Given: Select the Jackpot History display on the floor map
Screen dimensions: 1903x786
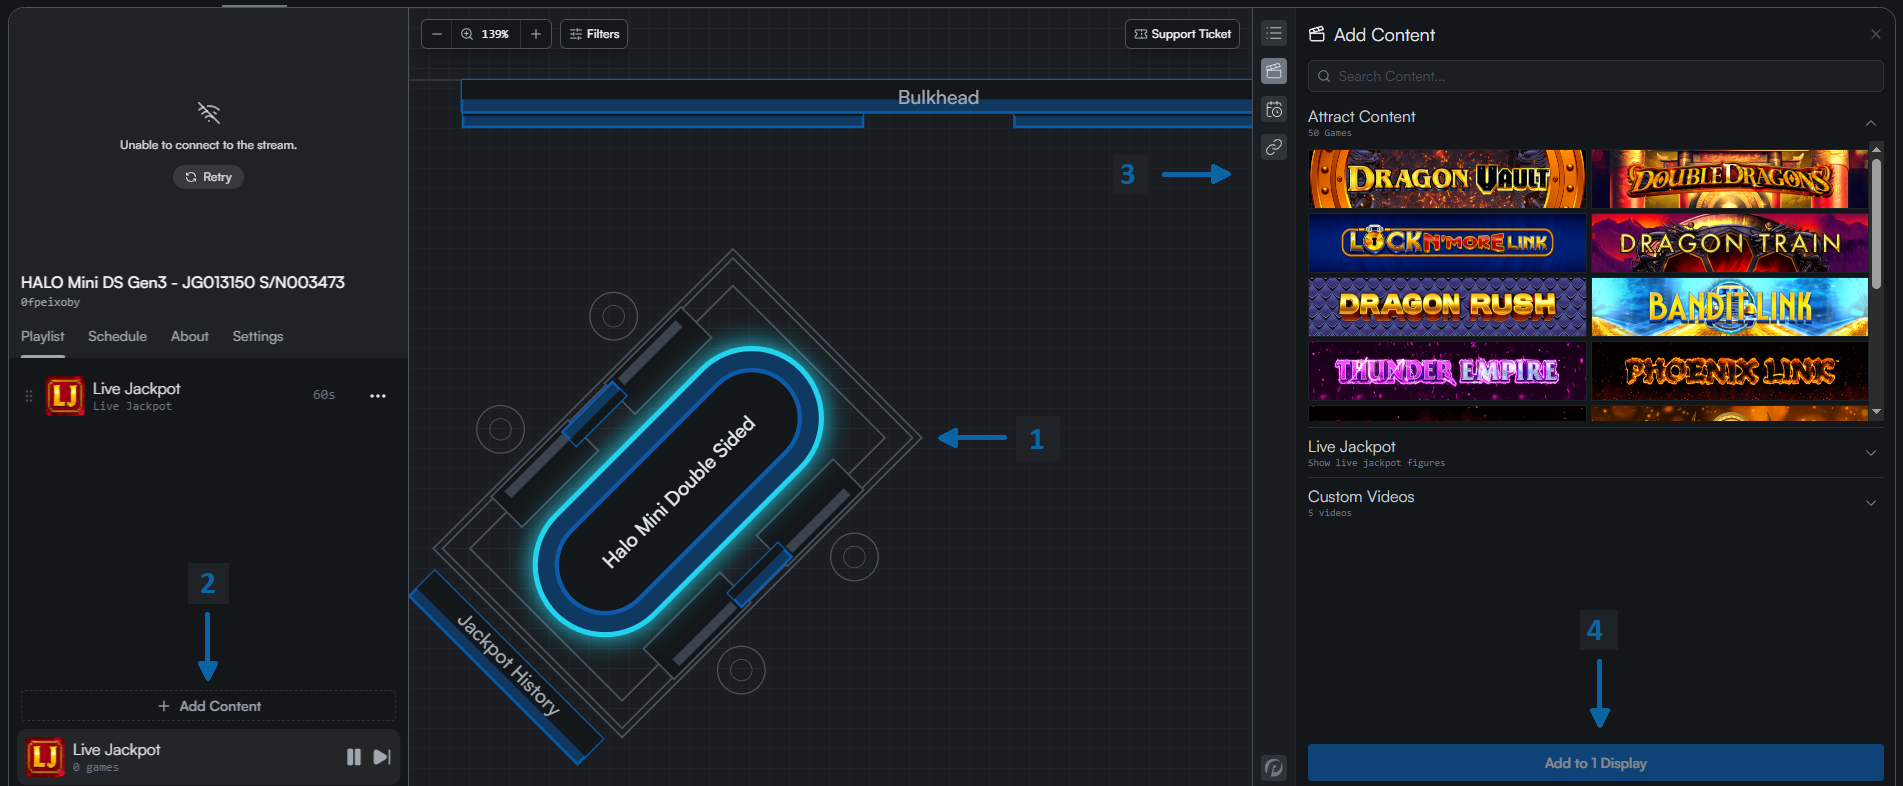Looking at the screenshot, I should point(507,666).
